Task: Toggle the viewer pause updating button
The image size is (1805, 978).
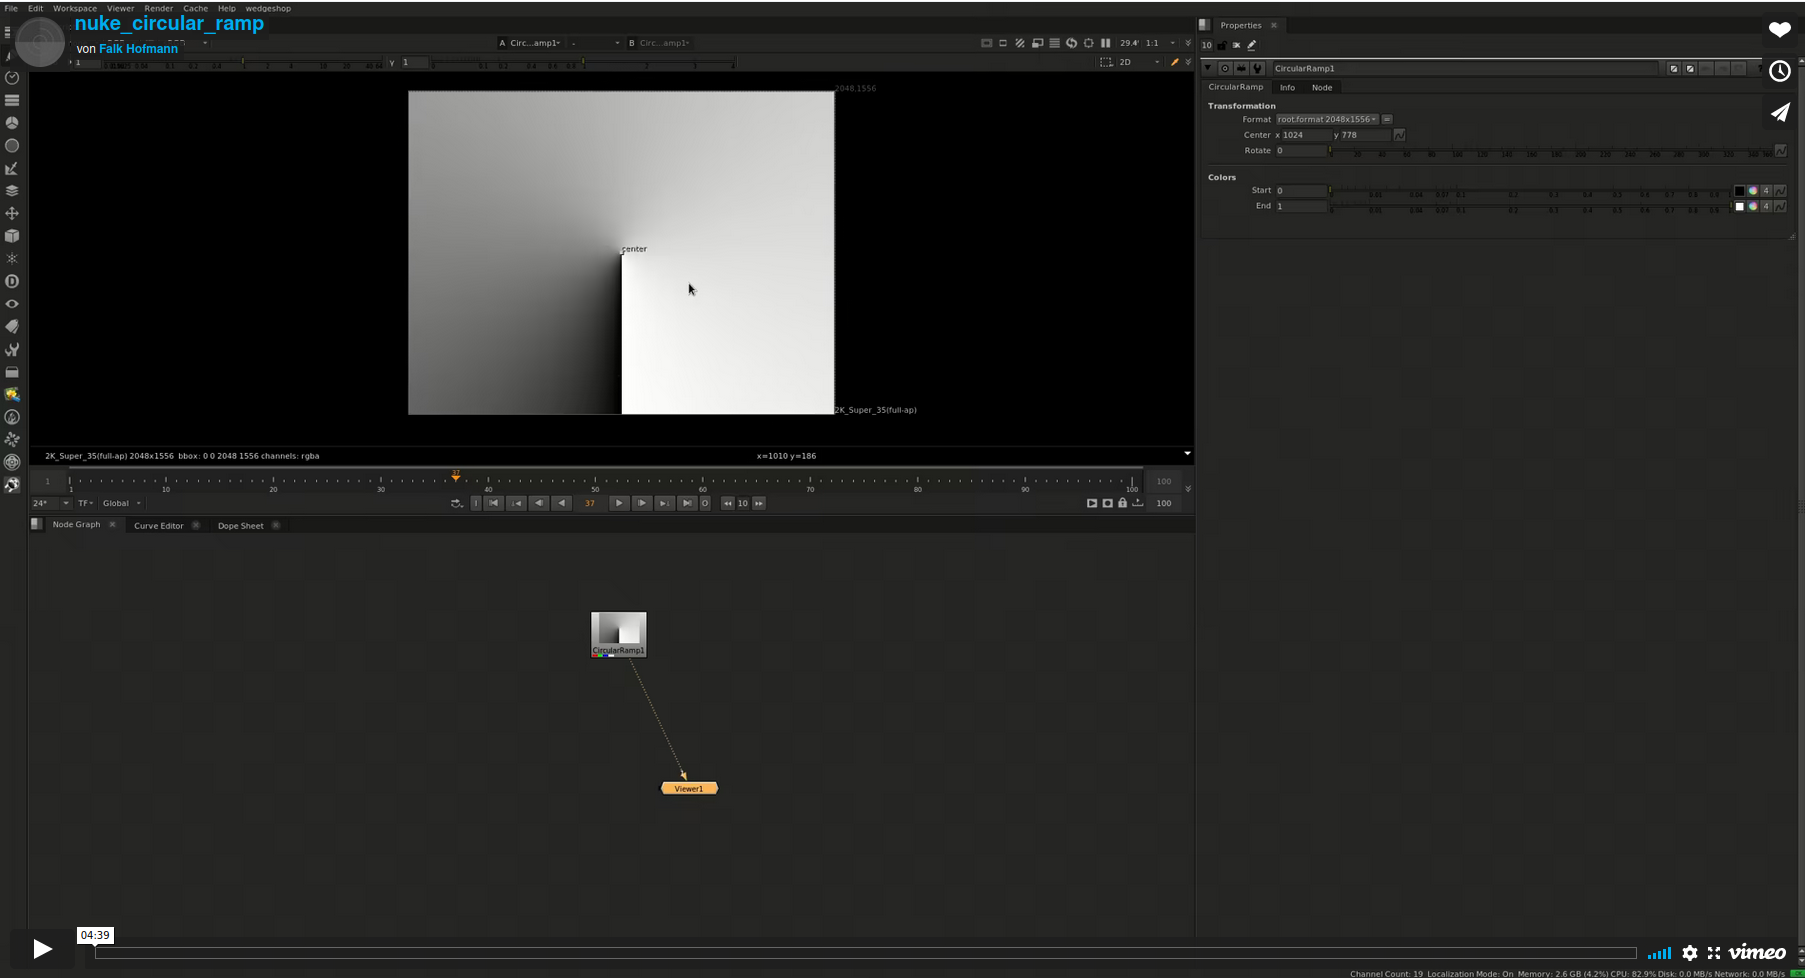Action: [x=1105, y=43]
